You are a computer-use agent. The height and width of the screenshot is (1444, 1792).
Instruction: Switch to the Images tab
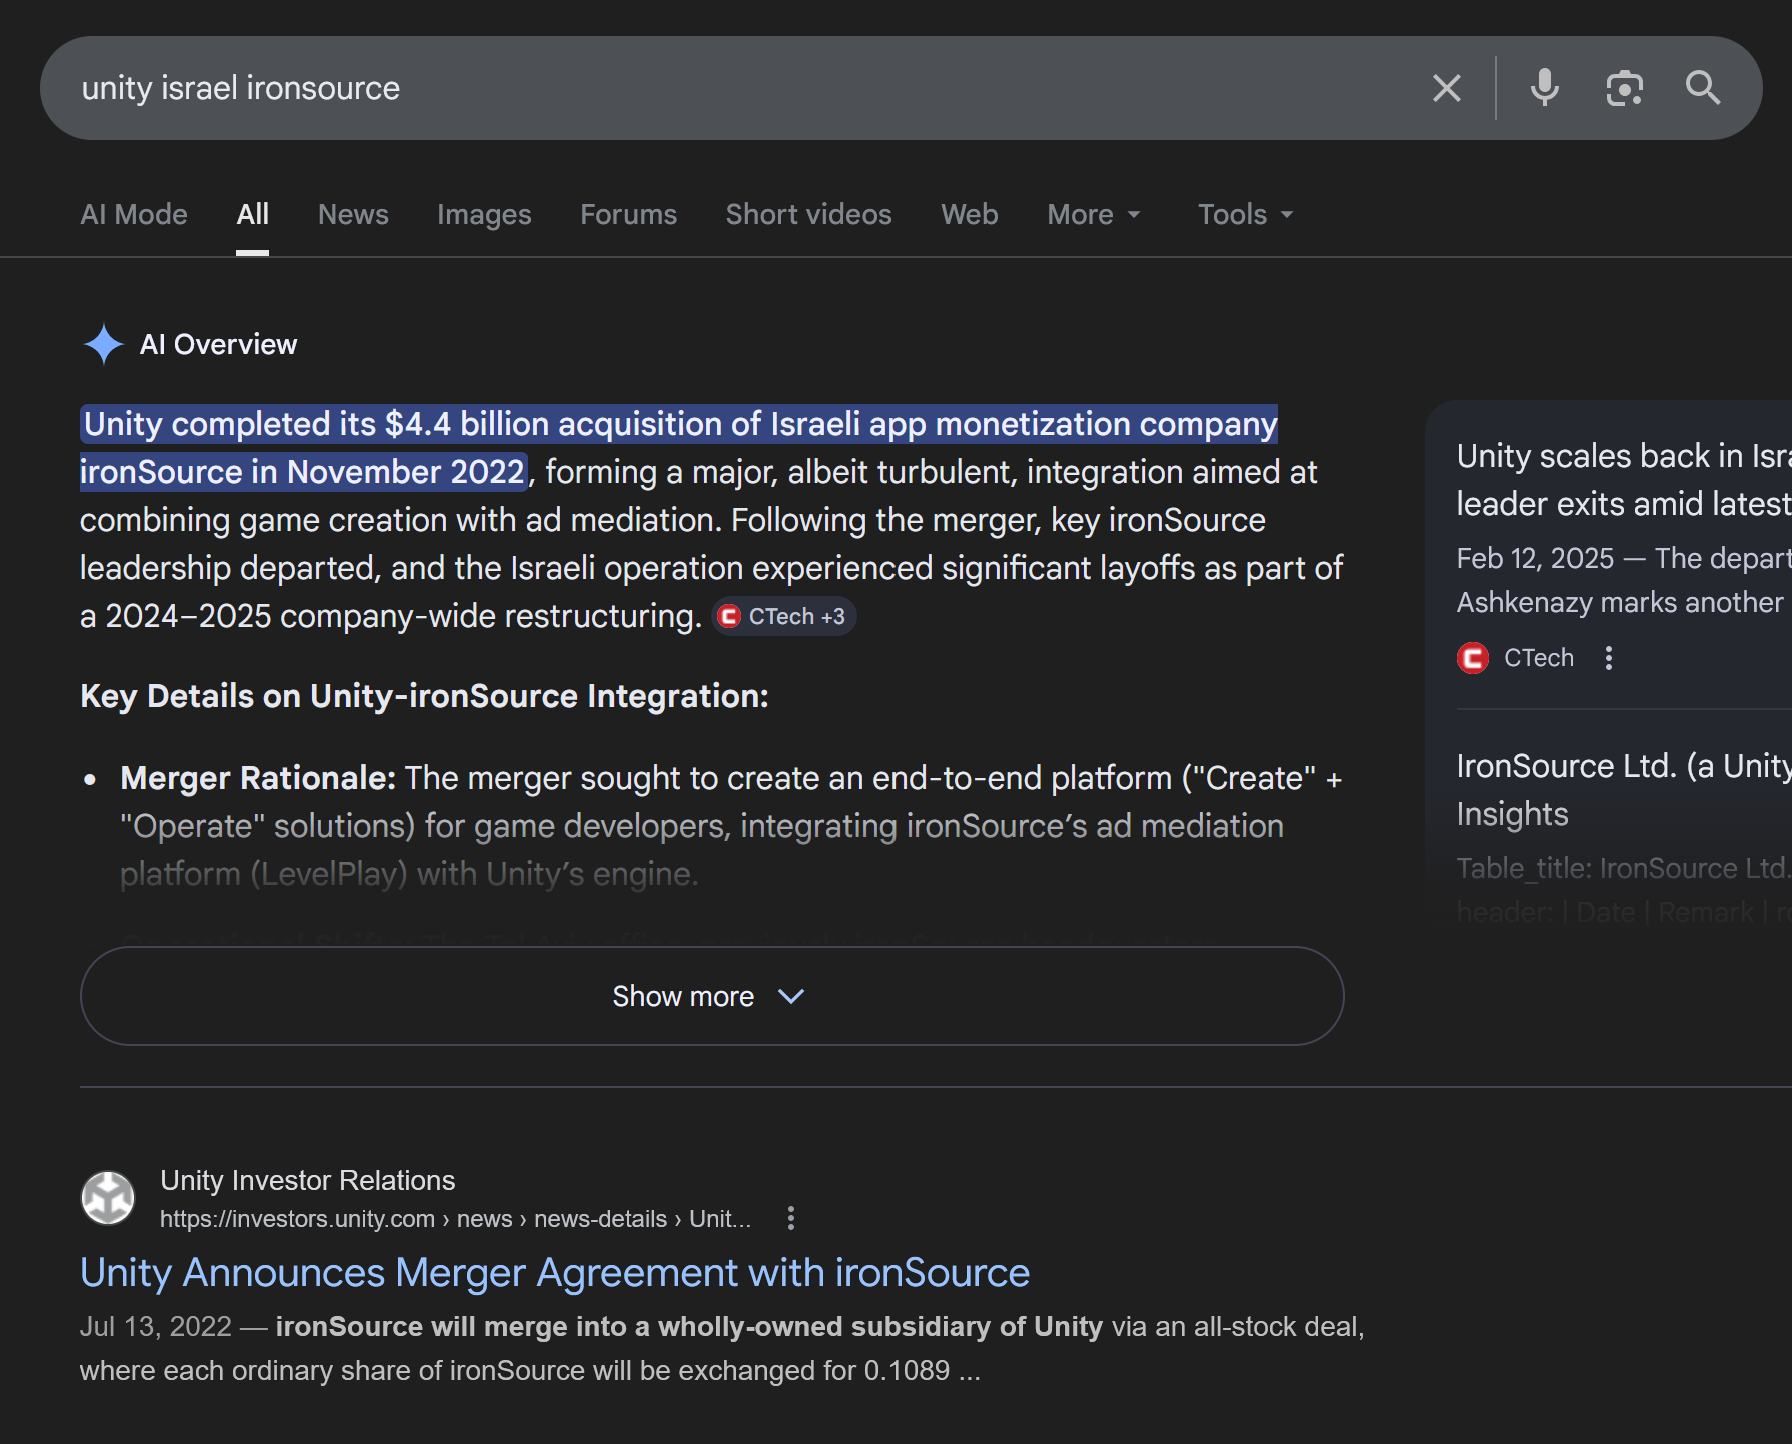[484, 214]
